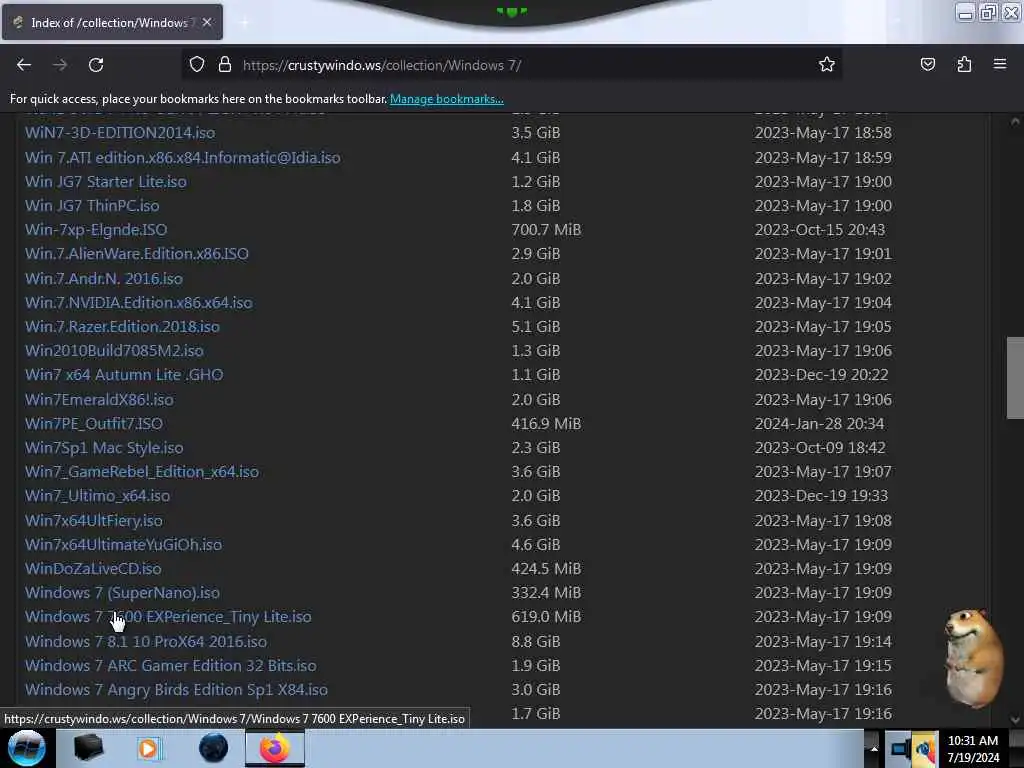Select the 332.4 MiB size value
This screenshot has height=768, width=1024.
546,593
